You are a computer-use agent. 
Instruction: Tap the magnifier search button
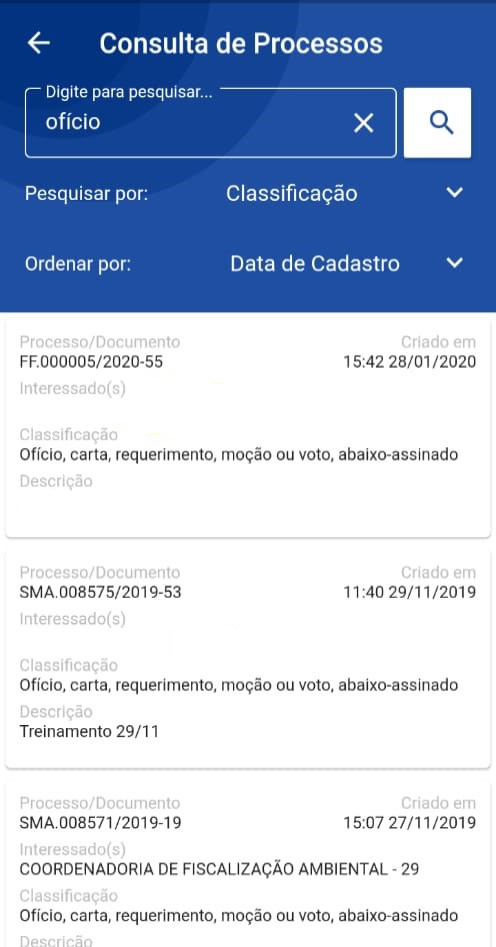437,123
